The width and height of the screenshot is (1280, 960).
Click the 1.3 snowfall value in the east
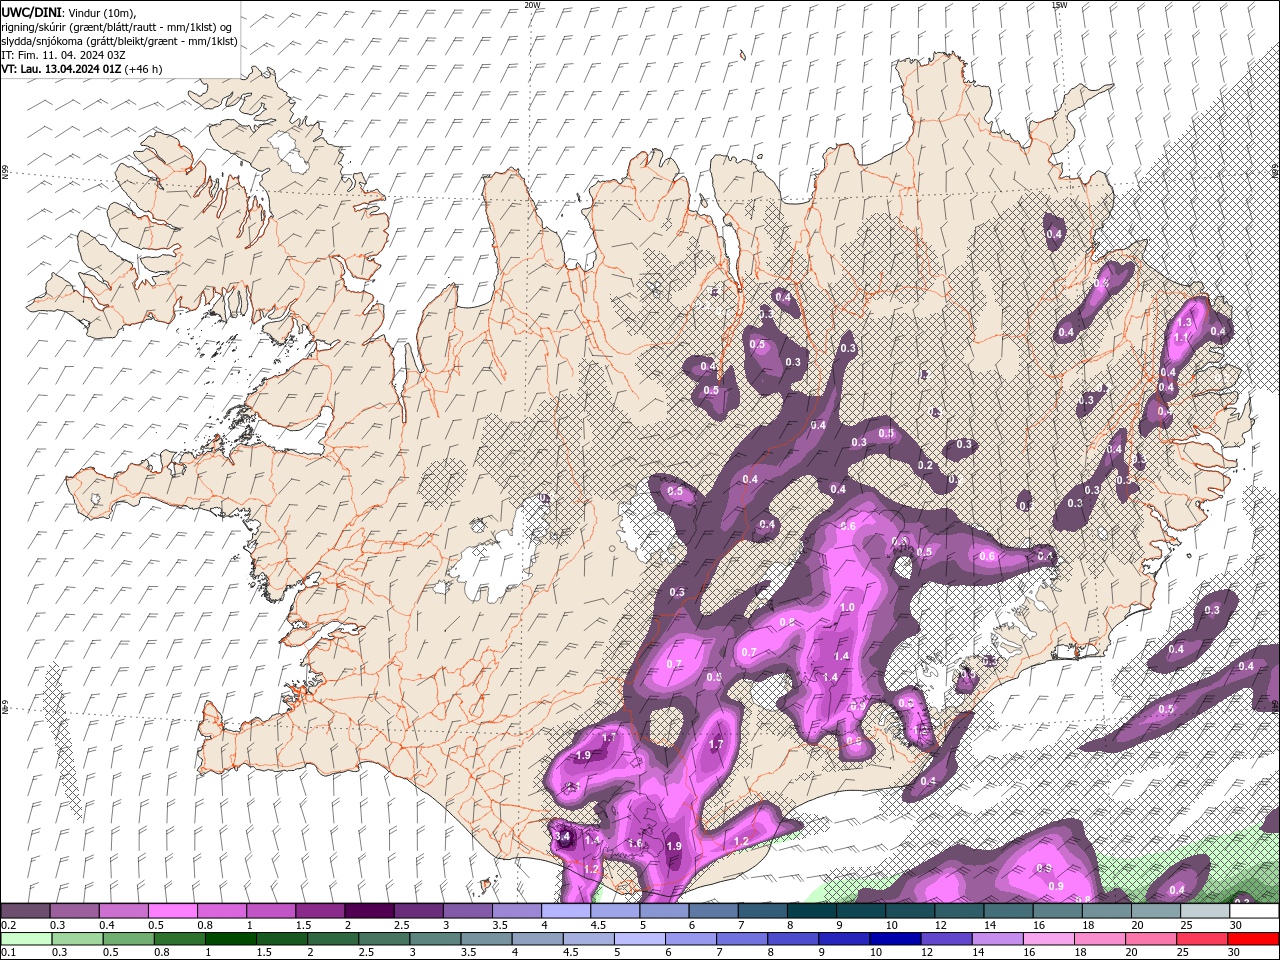click(x=1186, y=322)
